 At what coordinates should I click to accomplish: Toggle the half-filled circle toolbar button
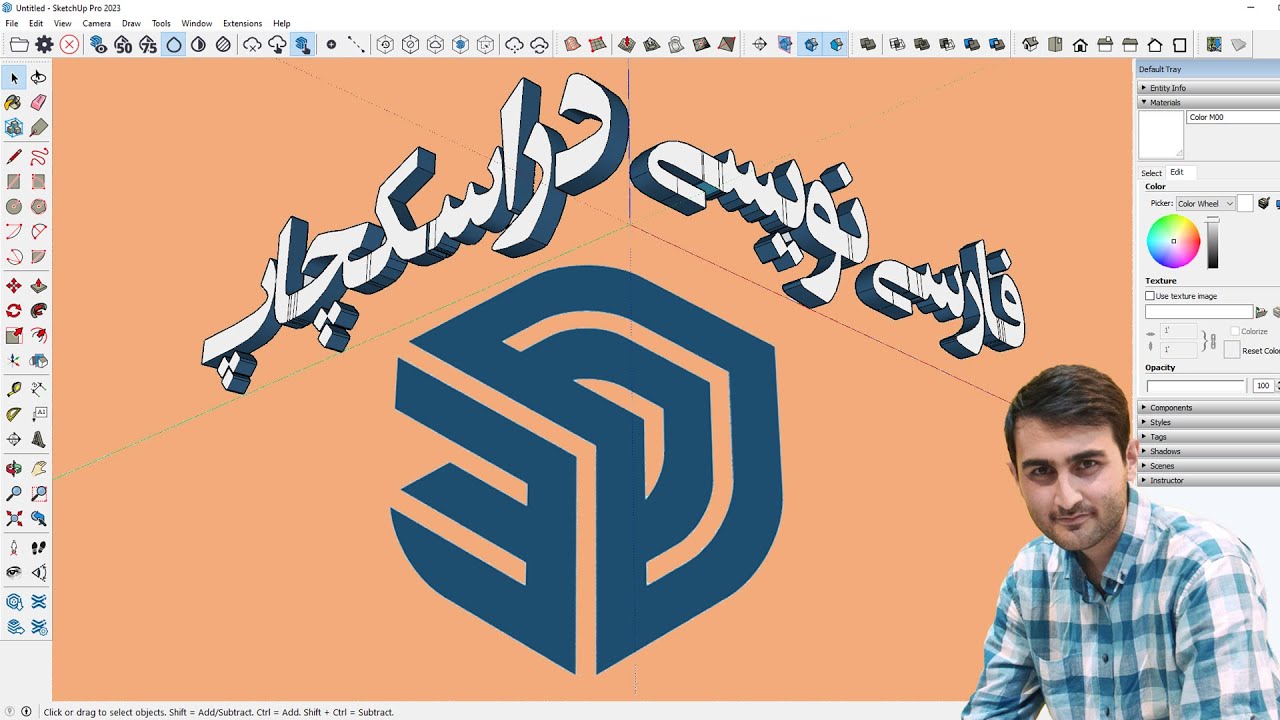pos(198,44)
